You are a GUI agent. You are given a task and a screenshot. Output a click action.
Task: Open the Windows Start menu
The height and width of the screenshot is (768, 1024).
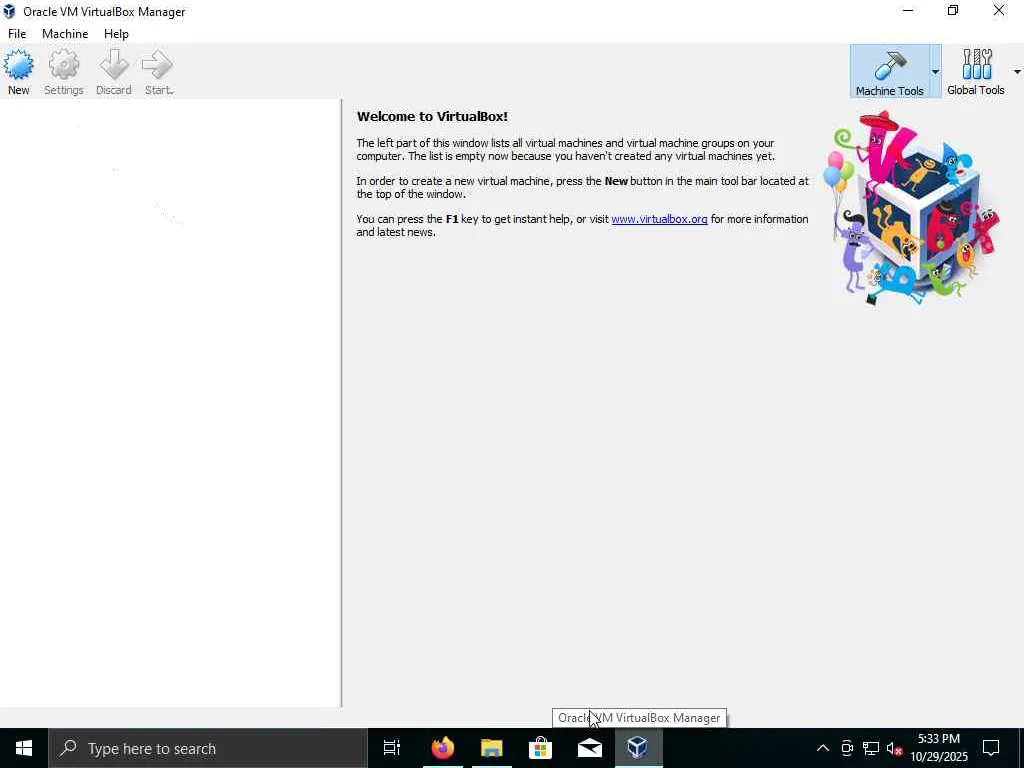[x=24, y=748]
